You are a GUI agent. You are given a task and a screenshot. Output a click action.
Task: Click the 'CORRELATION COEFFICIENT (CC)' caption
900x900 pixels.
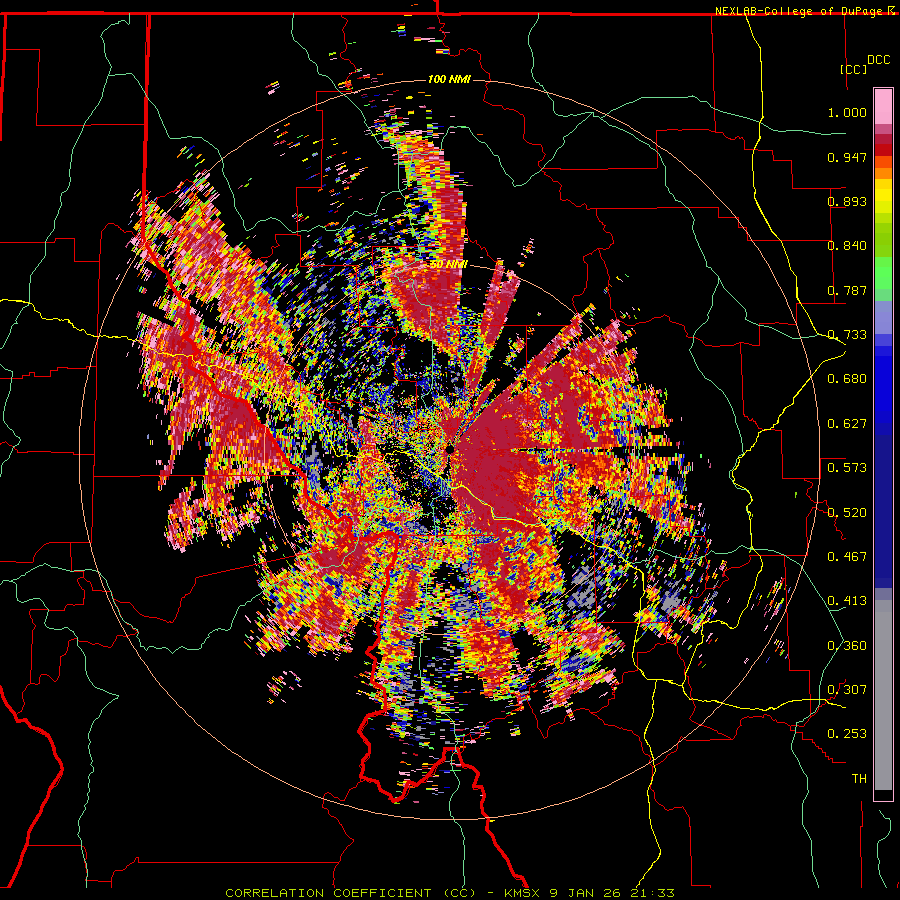[350, 893]
